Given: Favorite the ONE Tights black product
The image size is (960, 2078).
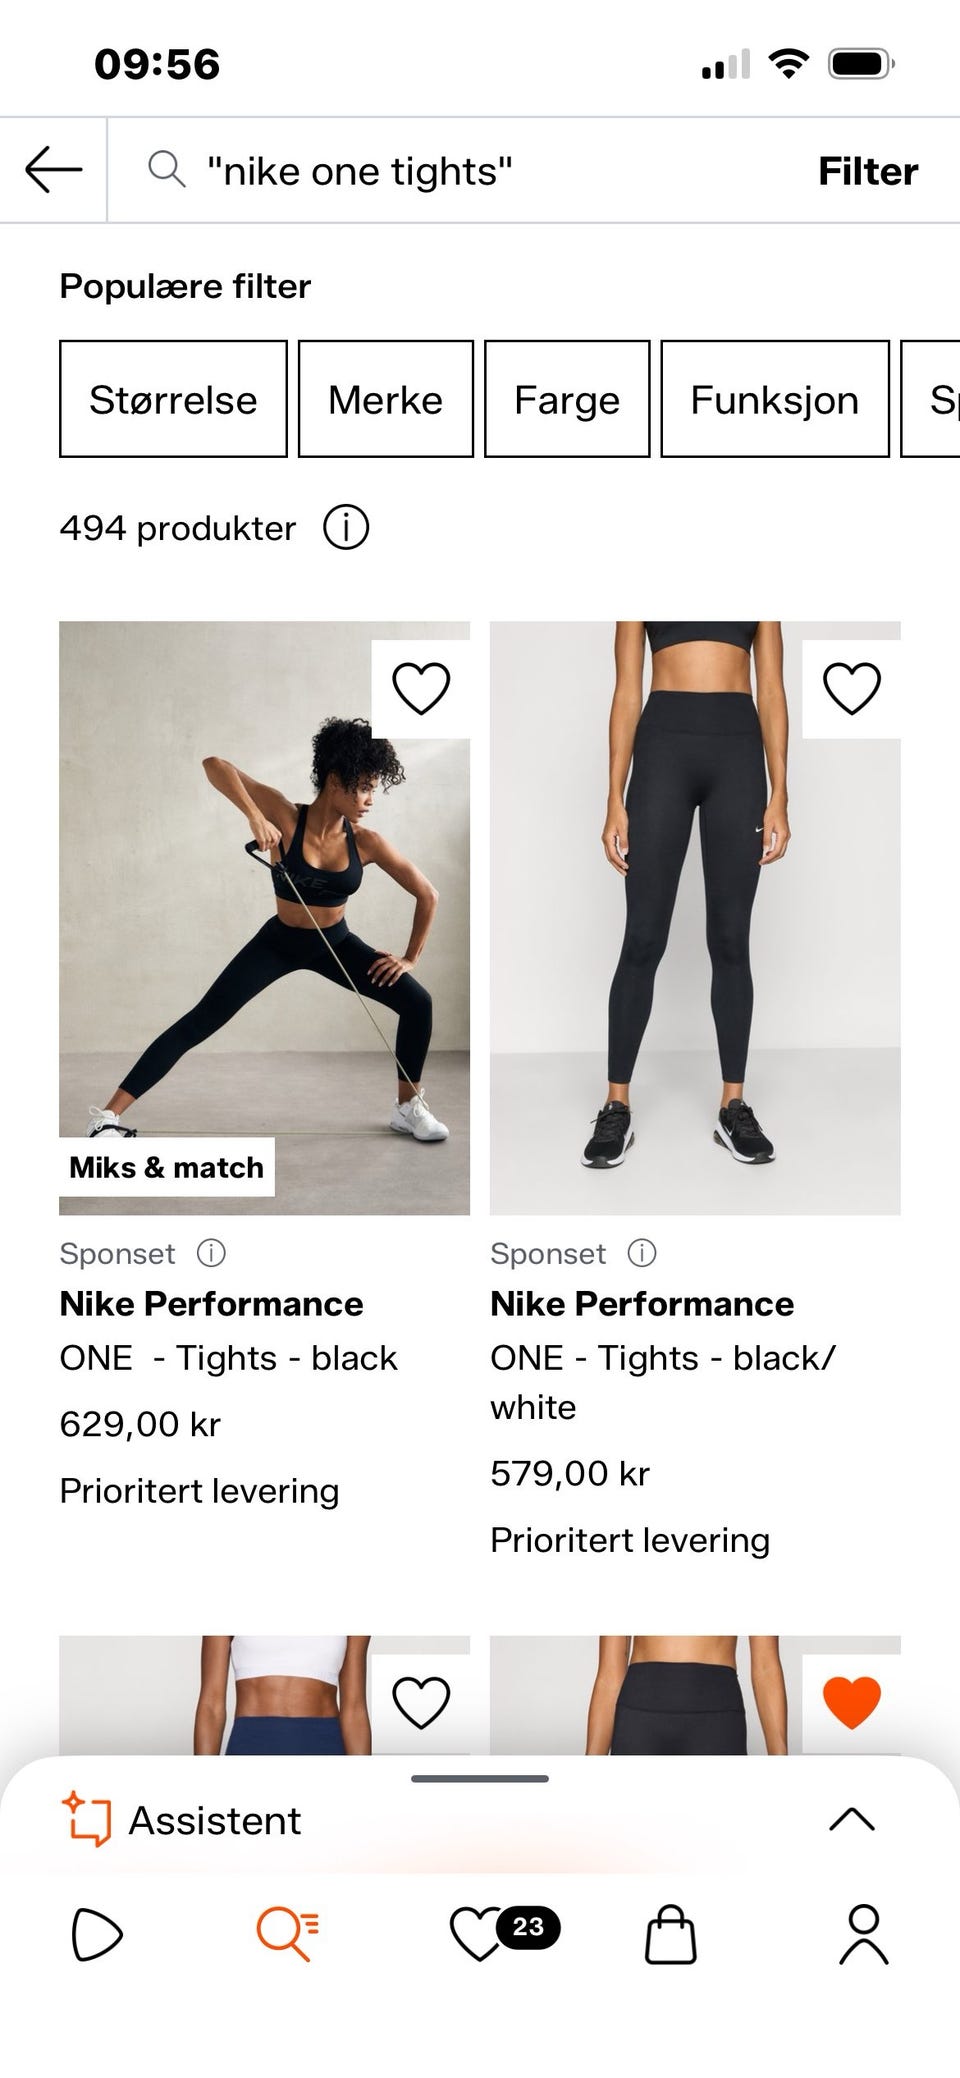Looking at the screenshot, I should [421, 689].
